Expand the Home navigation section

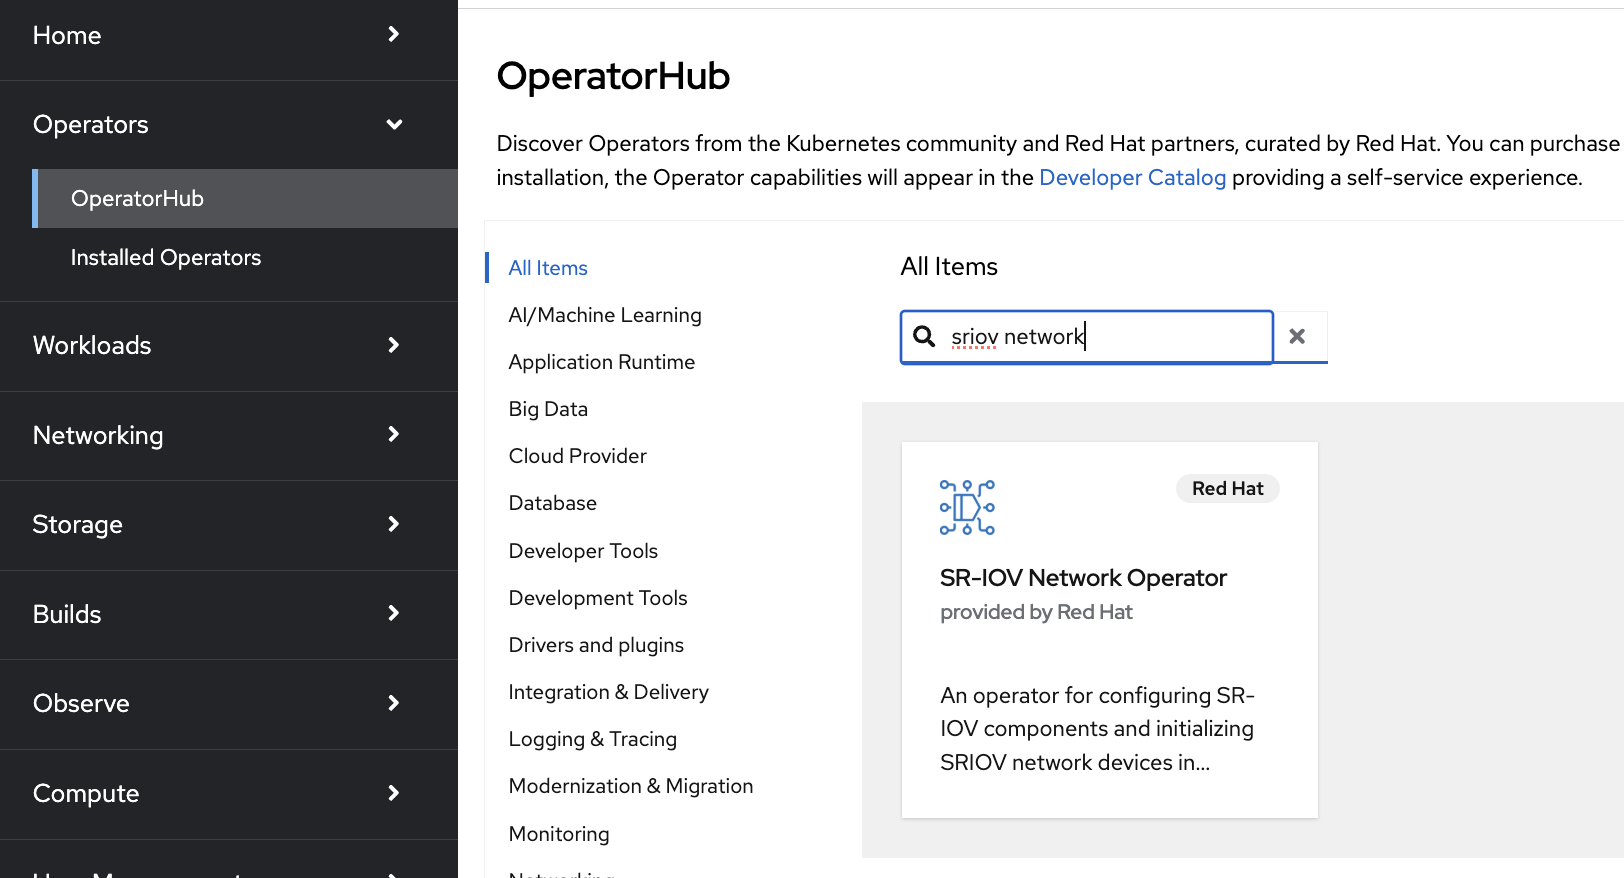point(228,36)
